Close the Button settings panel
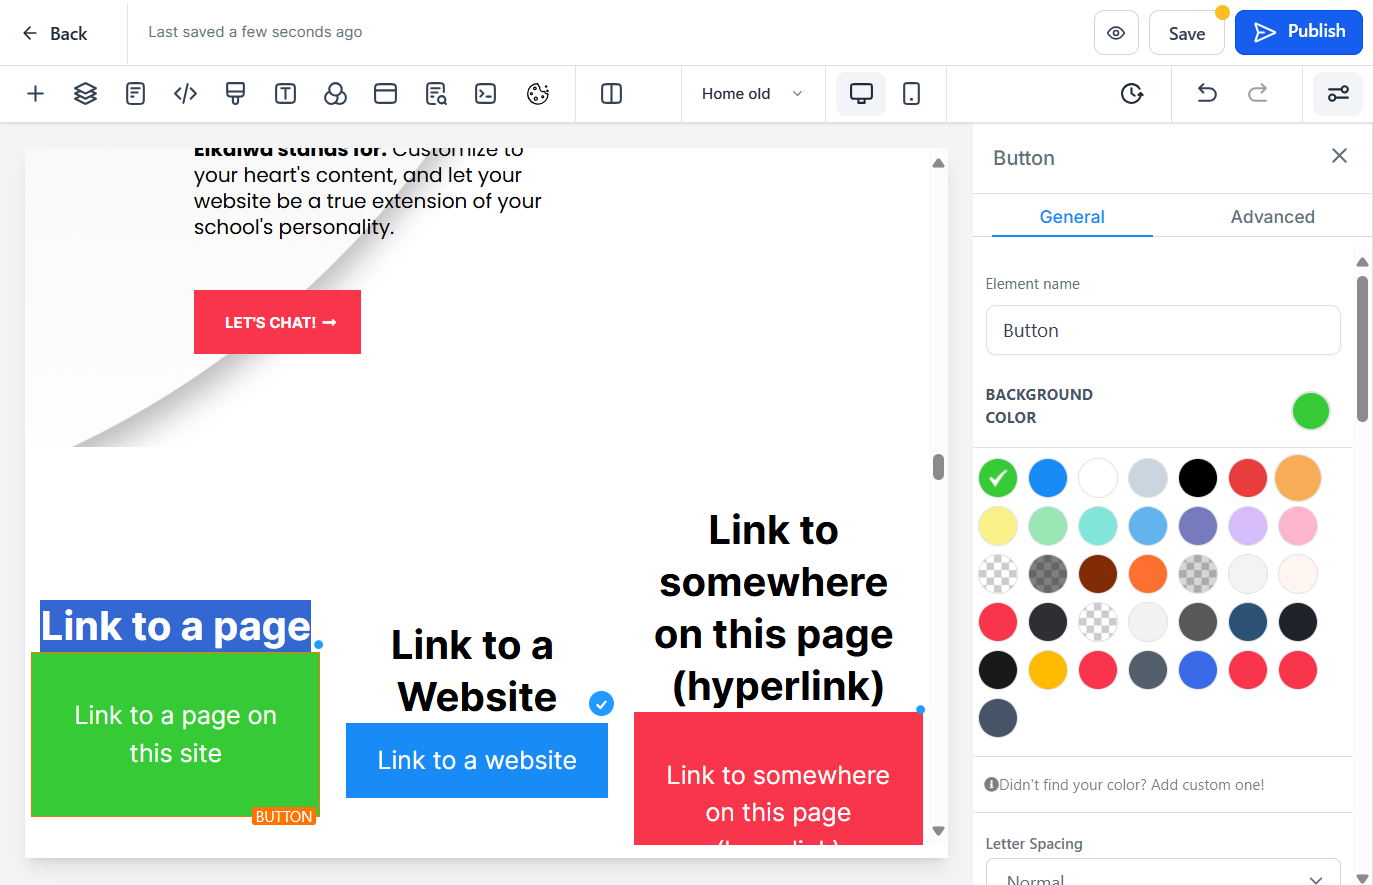1373x885 pixels. click(1339, 156)
